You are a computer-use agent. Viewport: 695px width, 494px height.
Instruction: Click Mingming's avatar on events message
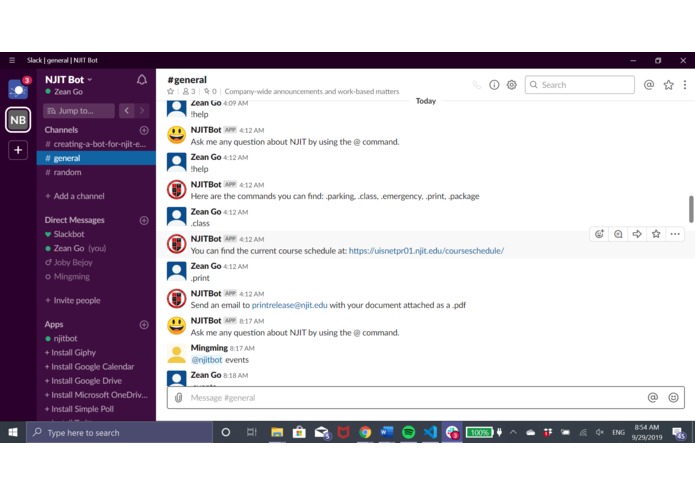pos(176,354)
